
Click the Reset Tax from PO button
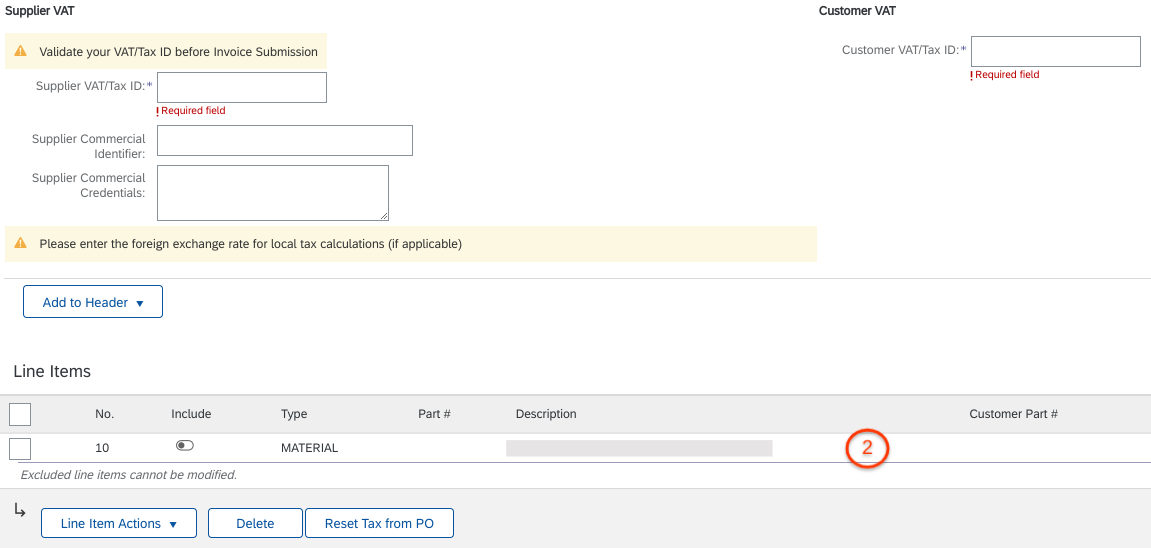tap(380, 523)
